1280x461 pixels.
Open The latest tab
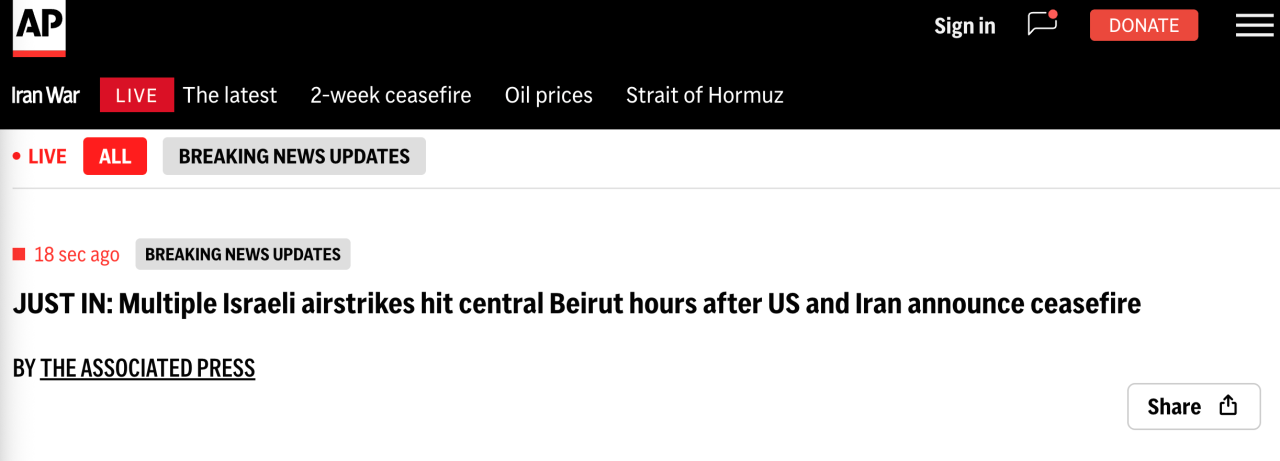tap(230, 95)
